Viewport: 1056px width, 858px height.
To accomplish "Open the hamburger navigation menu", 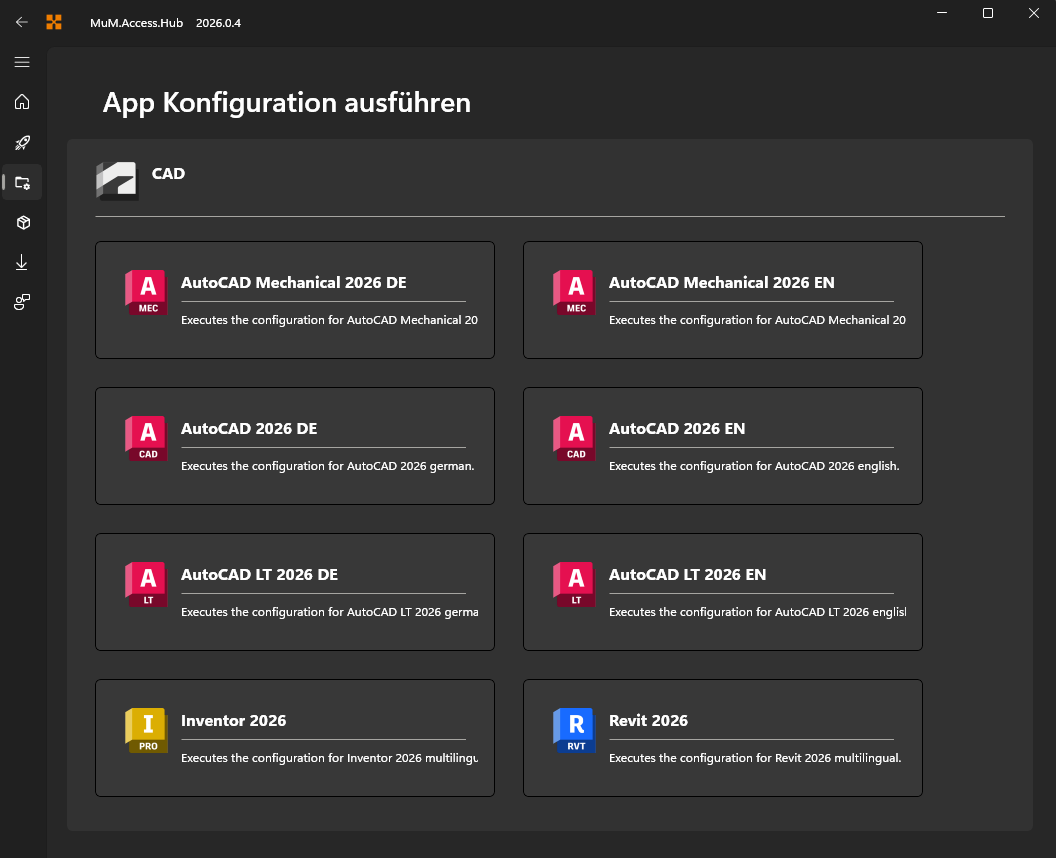I will click(21, 62).
